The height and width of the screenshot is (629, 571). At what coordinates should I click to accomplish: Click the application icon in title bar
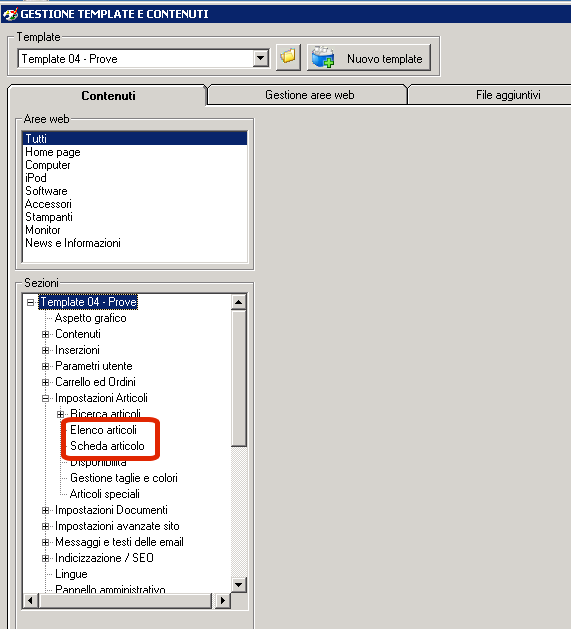tap(10, 14)
